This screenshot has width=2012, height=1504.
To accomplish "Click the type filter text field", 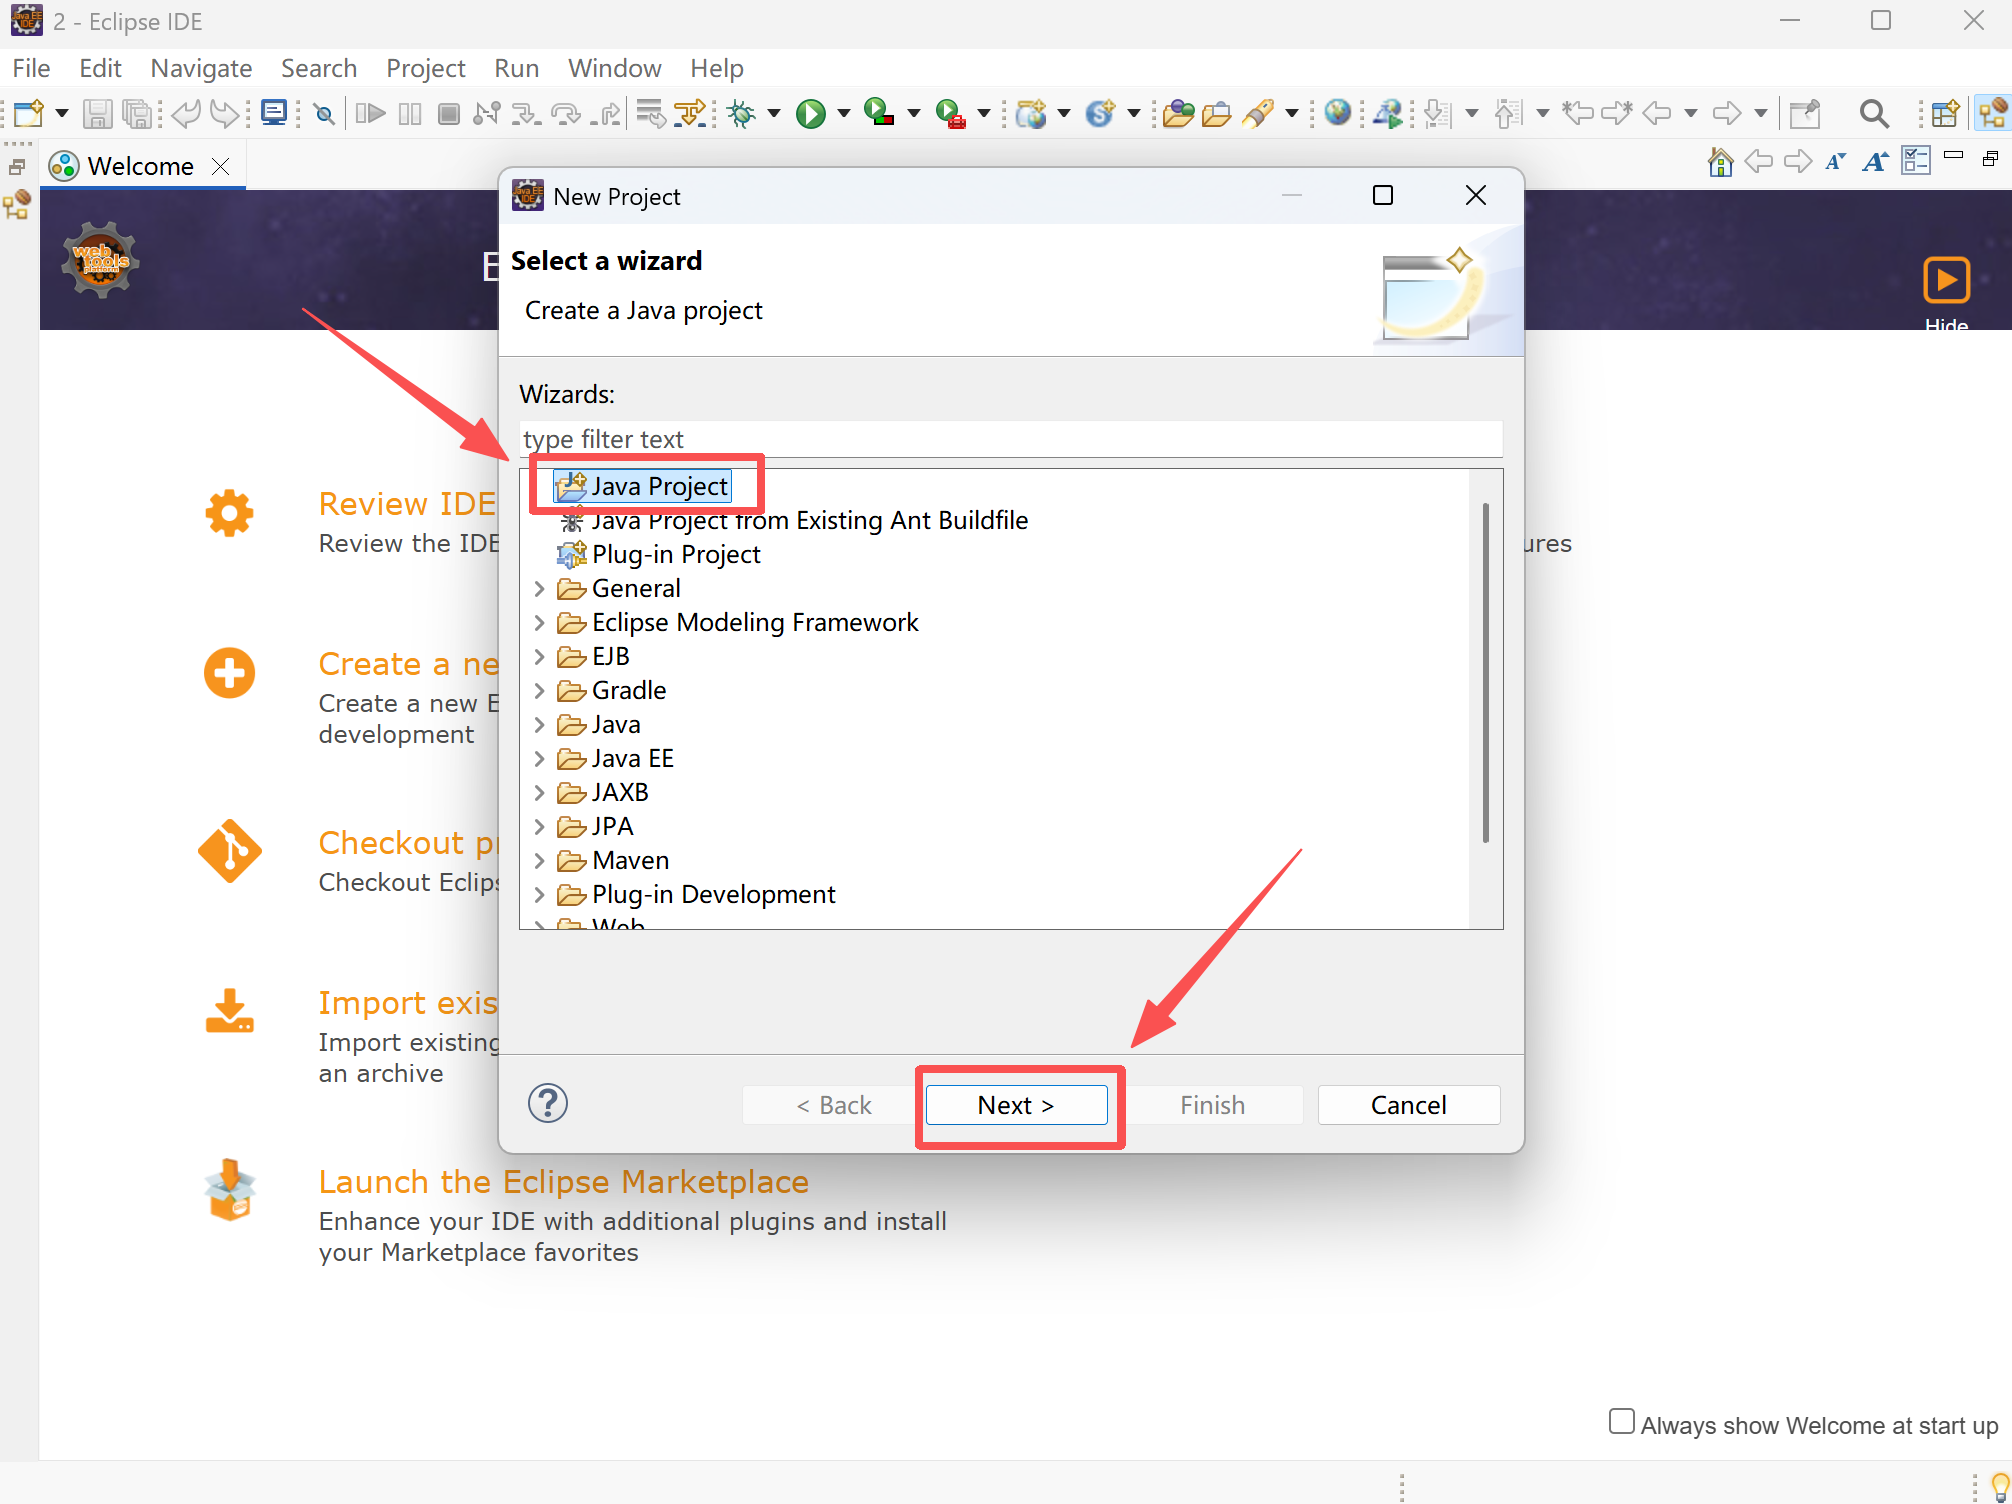I will (1010, 440).
